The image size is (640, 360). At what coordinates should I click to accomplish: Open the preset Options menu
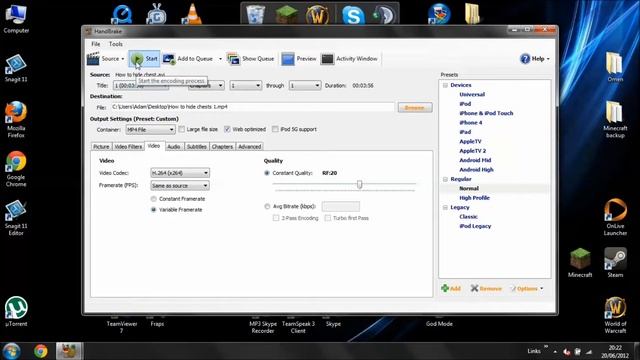(527, 288)
